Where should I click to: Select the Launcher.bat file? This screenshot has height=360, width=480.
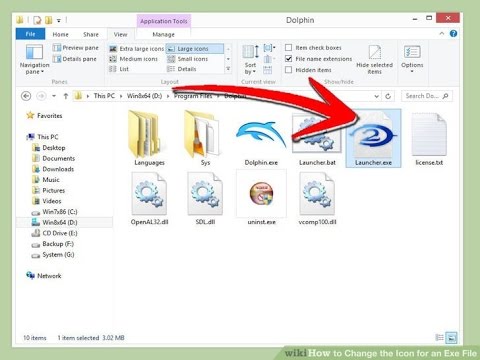click(317, 139)
